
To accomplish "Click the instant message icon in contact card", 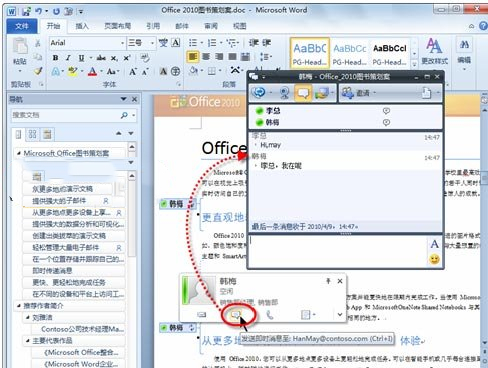I will 236,314.
